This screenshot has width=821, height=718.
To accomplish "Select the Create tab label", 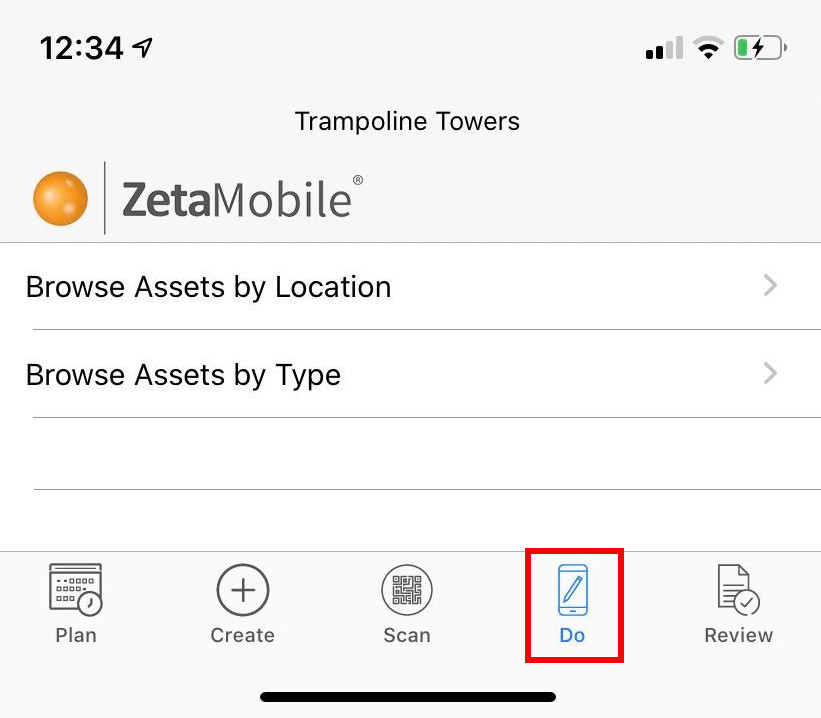I will pos(242,635).
